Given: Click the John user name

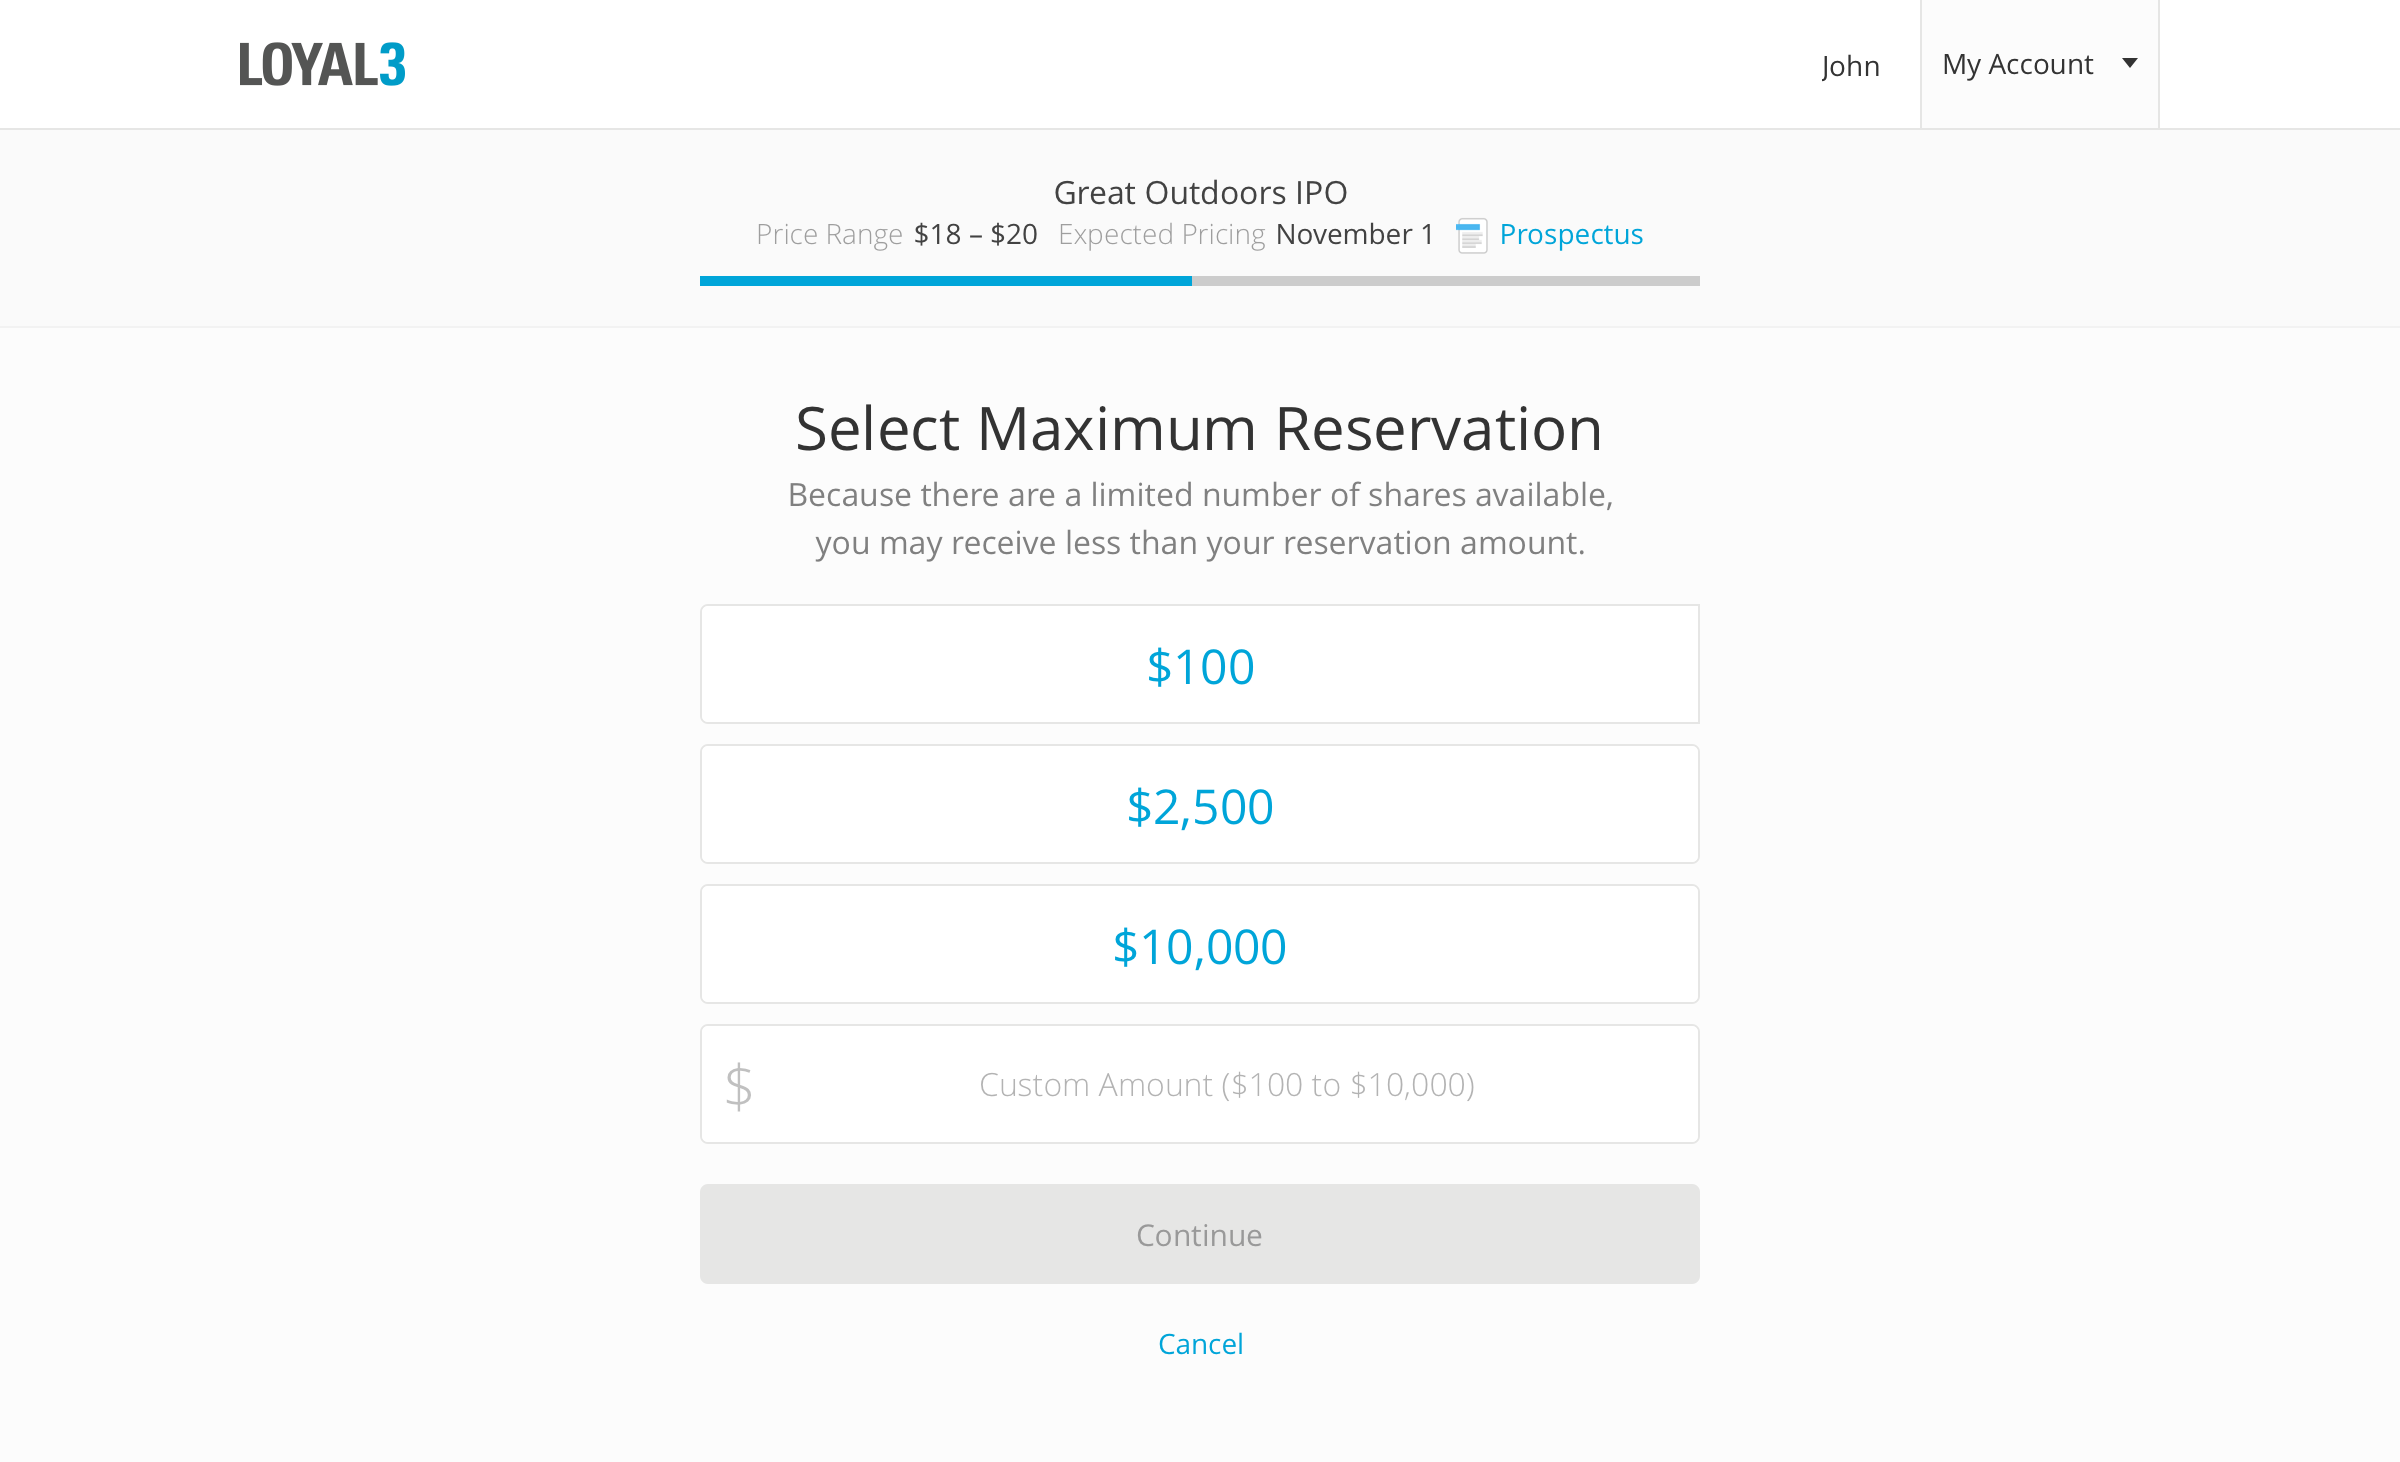Looking at the screenshot, I should (x=1850, y=66).
